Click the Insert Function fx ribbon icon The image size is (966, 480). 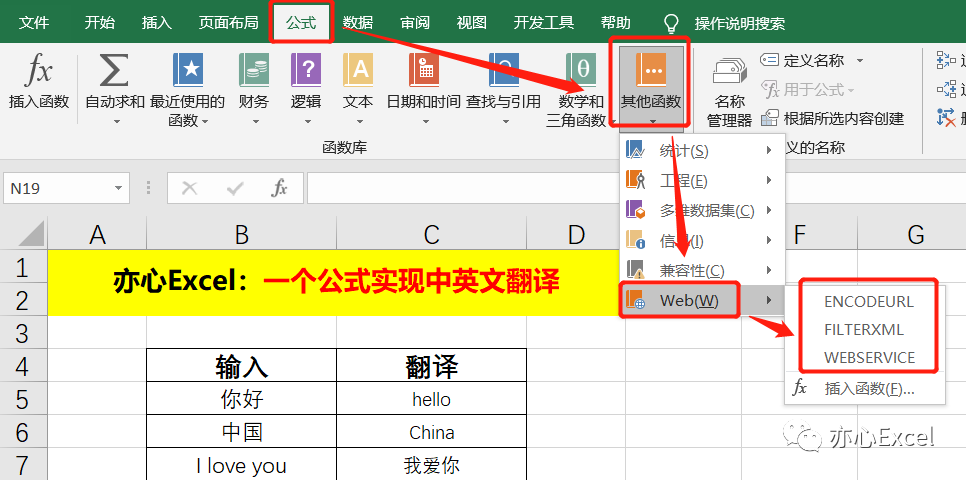(x=38, y=71)
